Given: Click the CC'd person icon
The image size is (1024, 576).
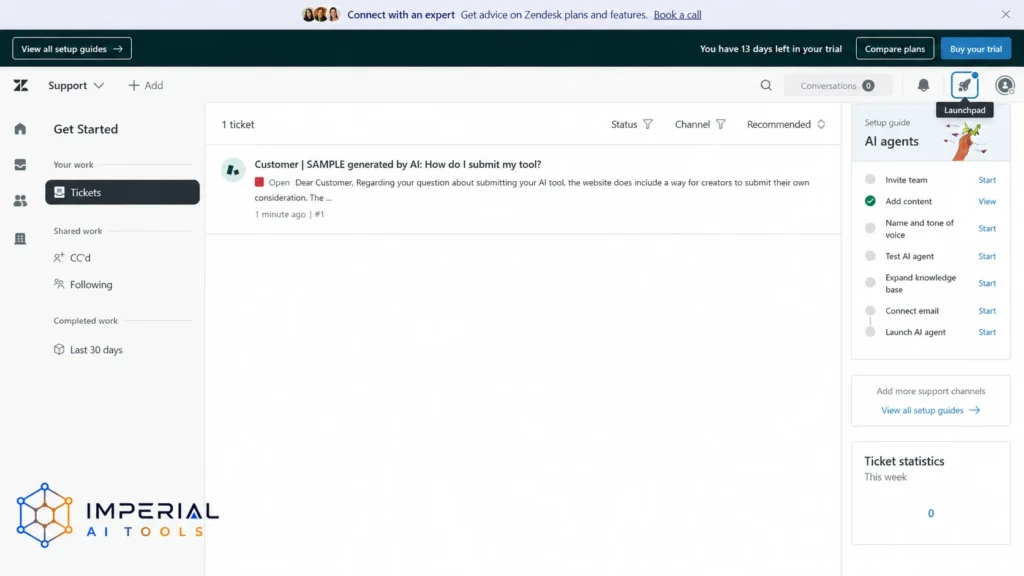Looking at the screenshot, I should coord(59,257).
